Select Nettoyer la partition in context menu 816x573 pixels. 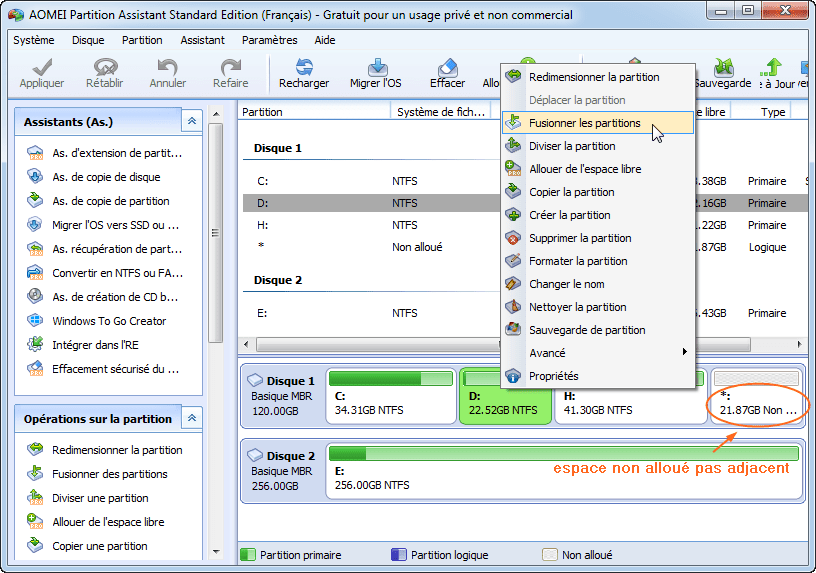click(x=597, y=307)
